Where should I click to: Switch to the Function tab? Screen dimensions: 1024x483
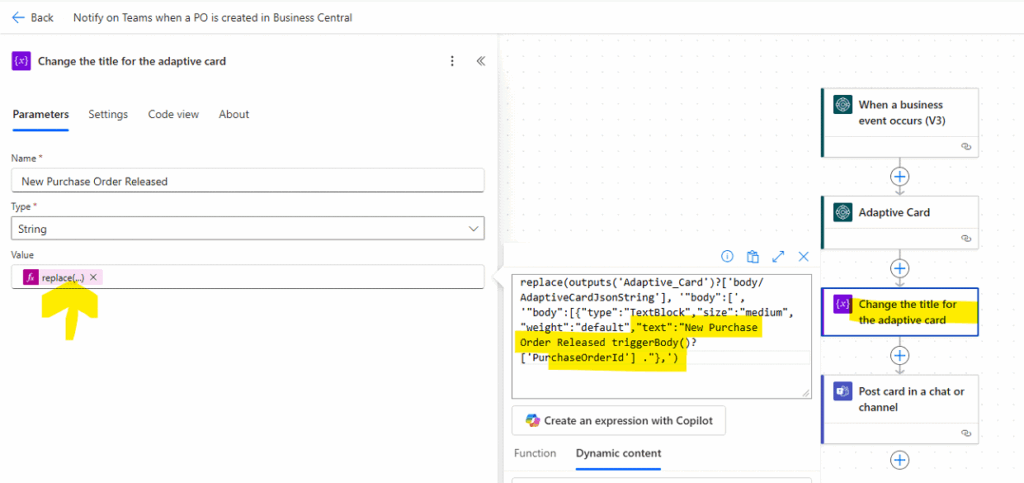[535, 453]
